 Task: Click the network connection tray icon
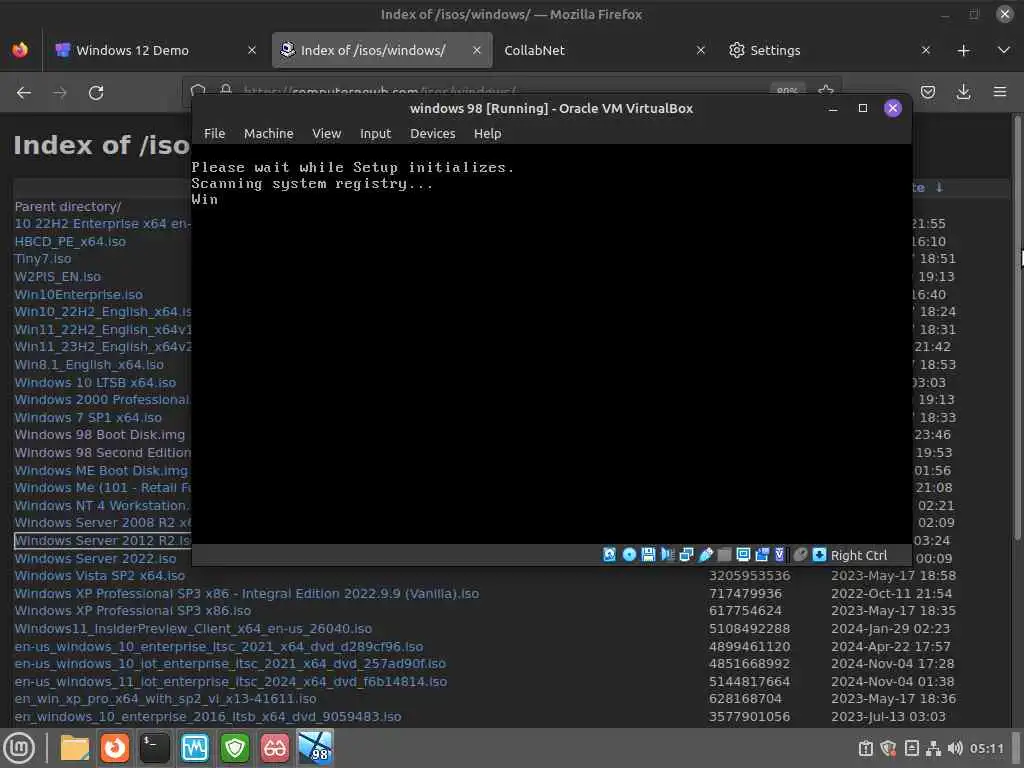[933, 748]
